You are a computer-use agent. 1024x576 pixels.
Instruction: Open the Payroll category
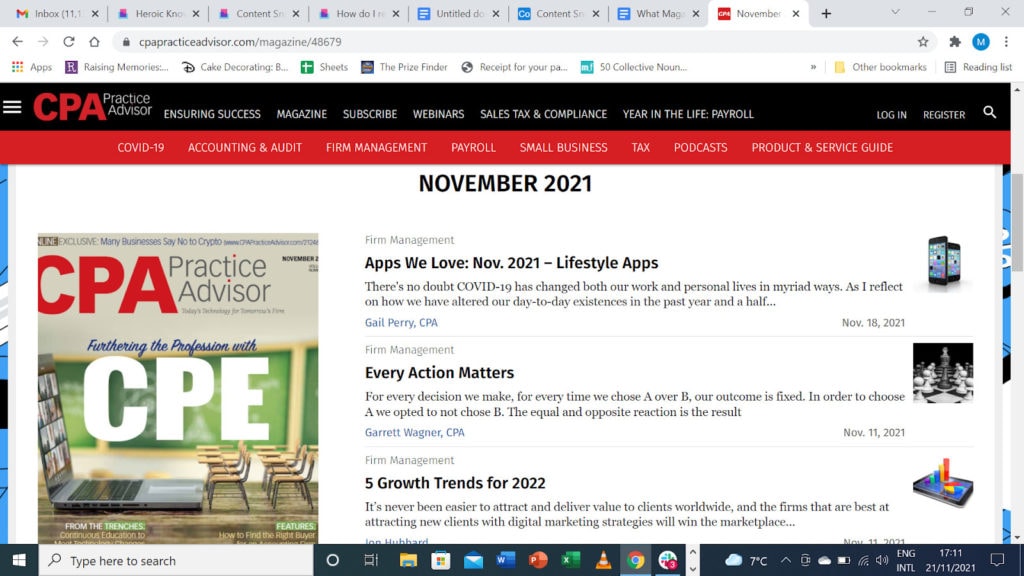(473, 148)
